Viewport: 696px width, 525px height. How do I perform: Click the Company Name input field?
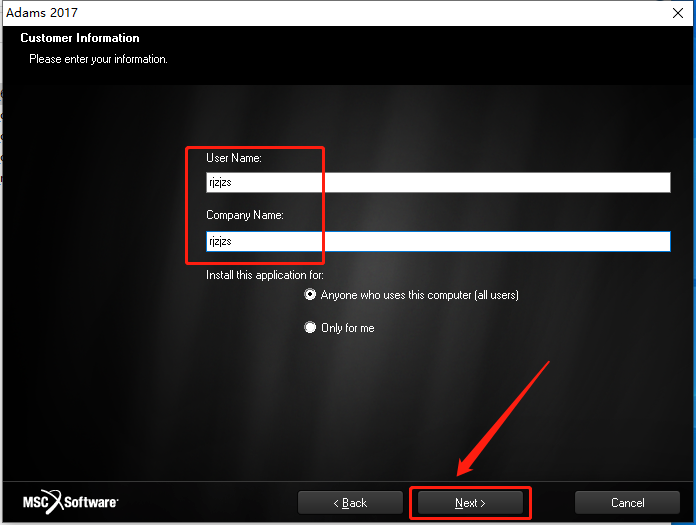[x=438, y=241]
